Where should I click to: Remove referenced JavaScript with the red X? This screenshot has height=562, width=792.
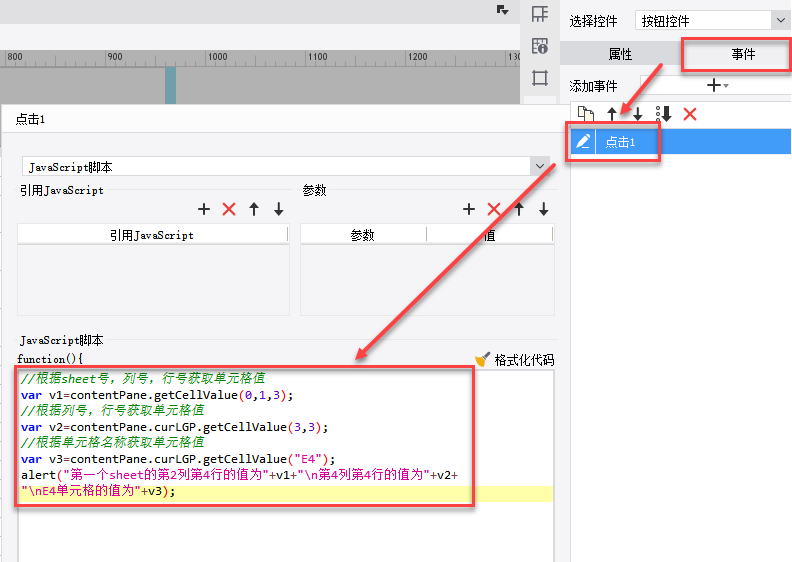(229, 209)
